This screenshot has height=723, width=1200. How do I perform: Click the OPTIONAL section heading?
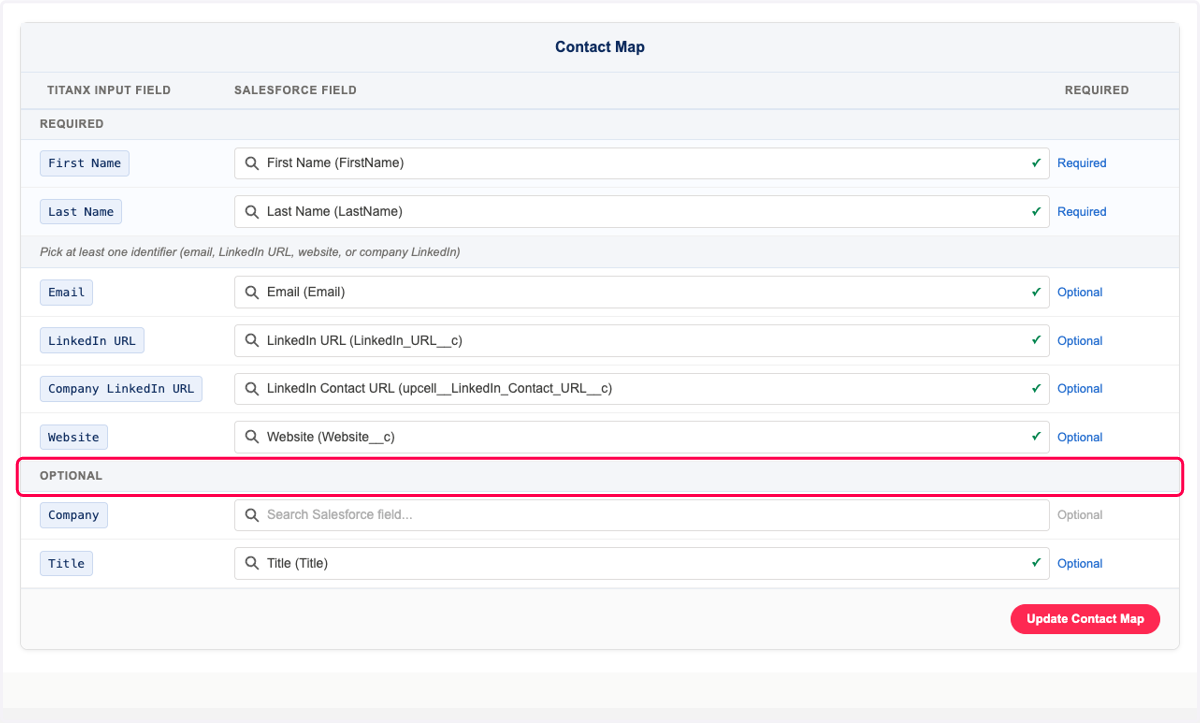(71, 476)
